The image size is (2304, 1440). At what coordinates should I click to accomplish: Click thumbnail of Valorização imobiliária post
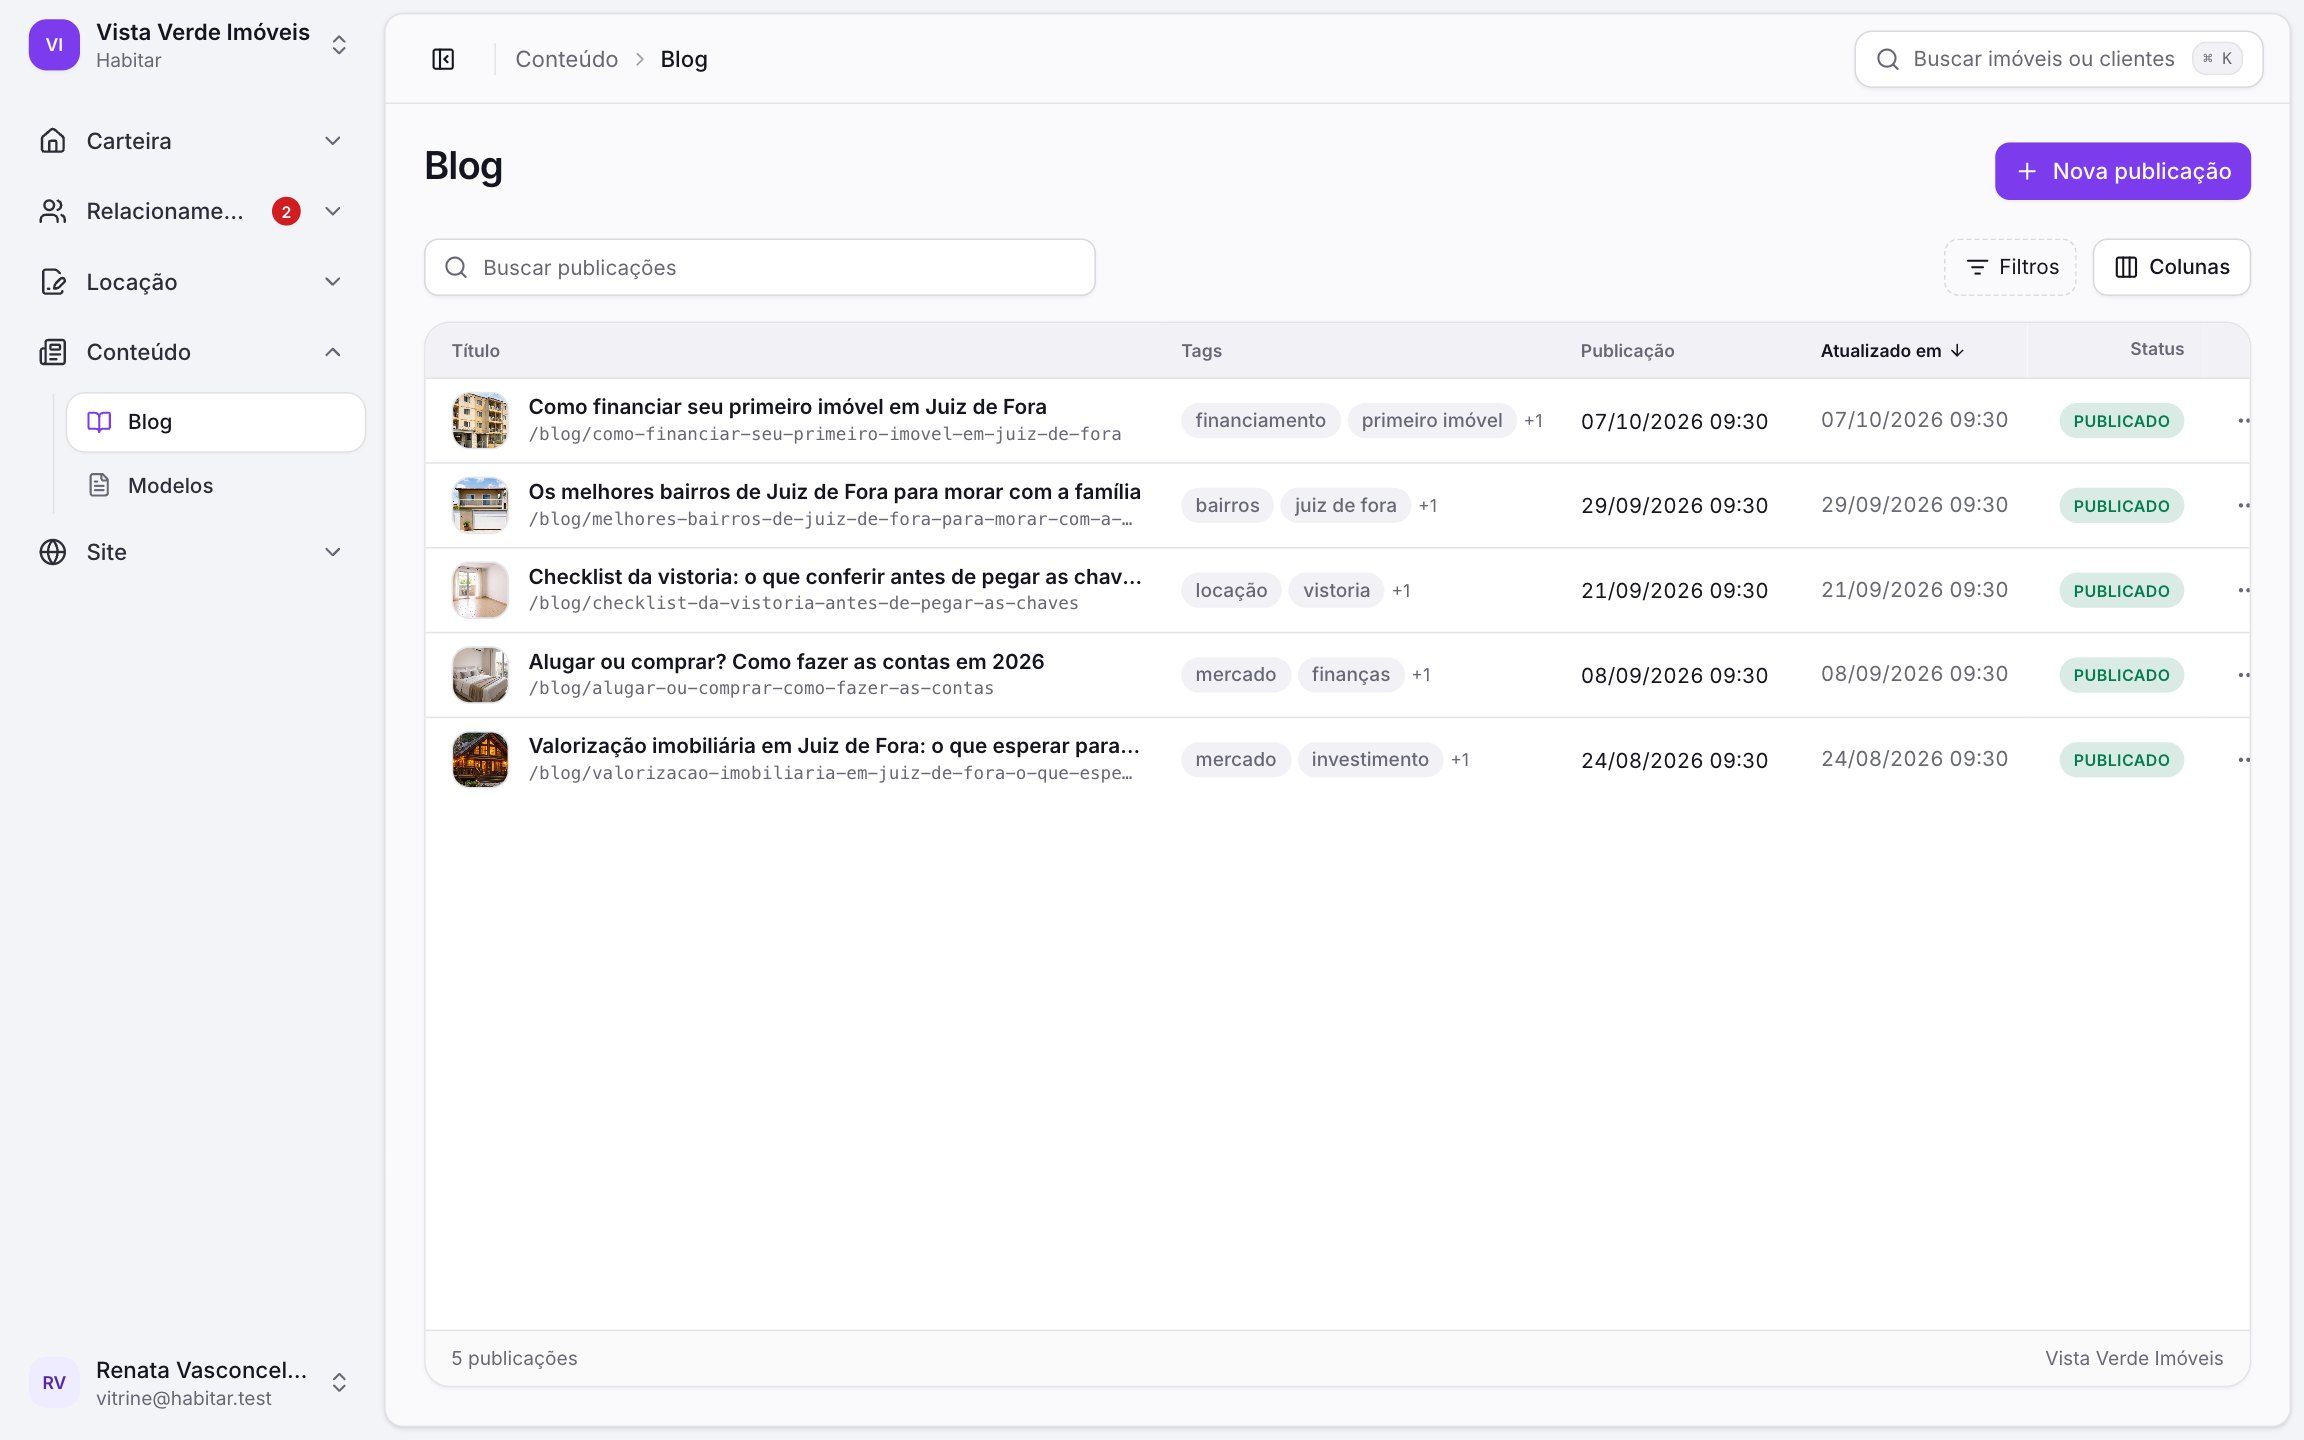480,760
